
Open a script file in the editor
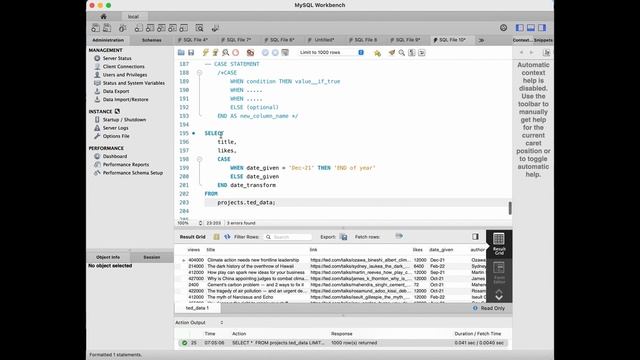click(x=181, y=53)
